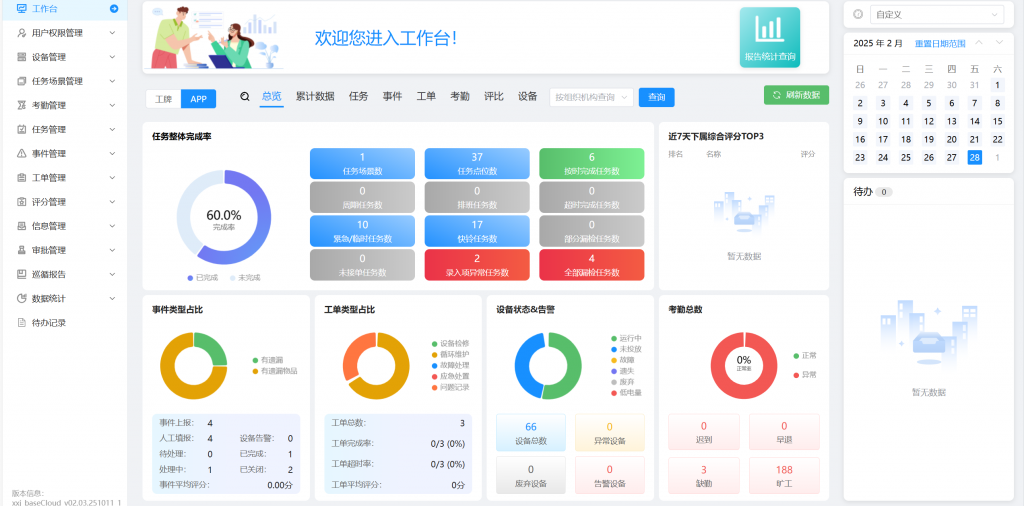Toggle the 已完成 legend in completion chart
1024x506 pixels.
(x=206, y=277)
